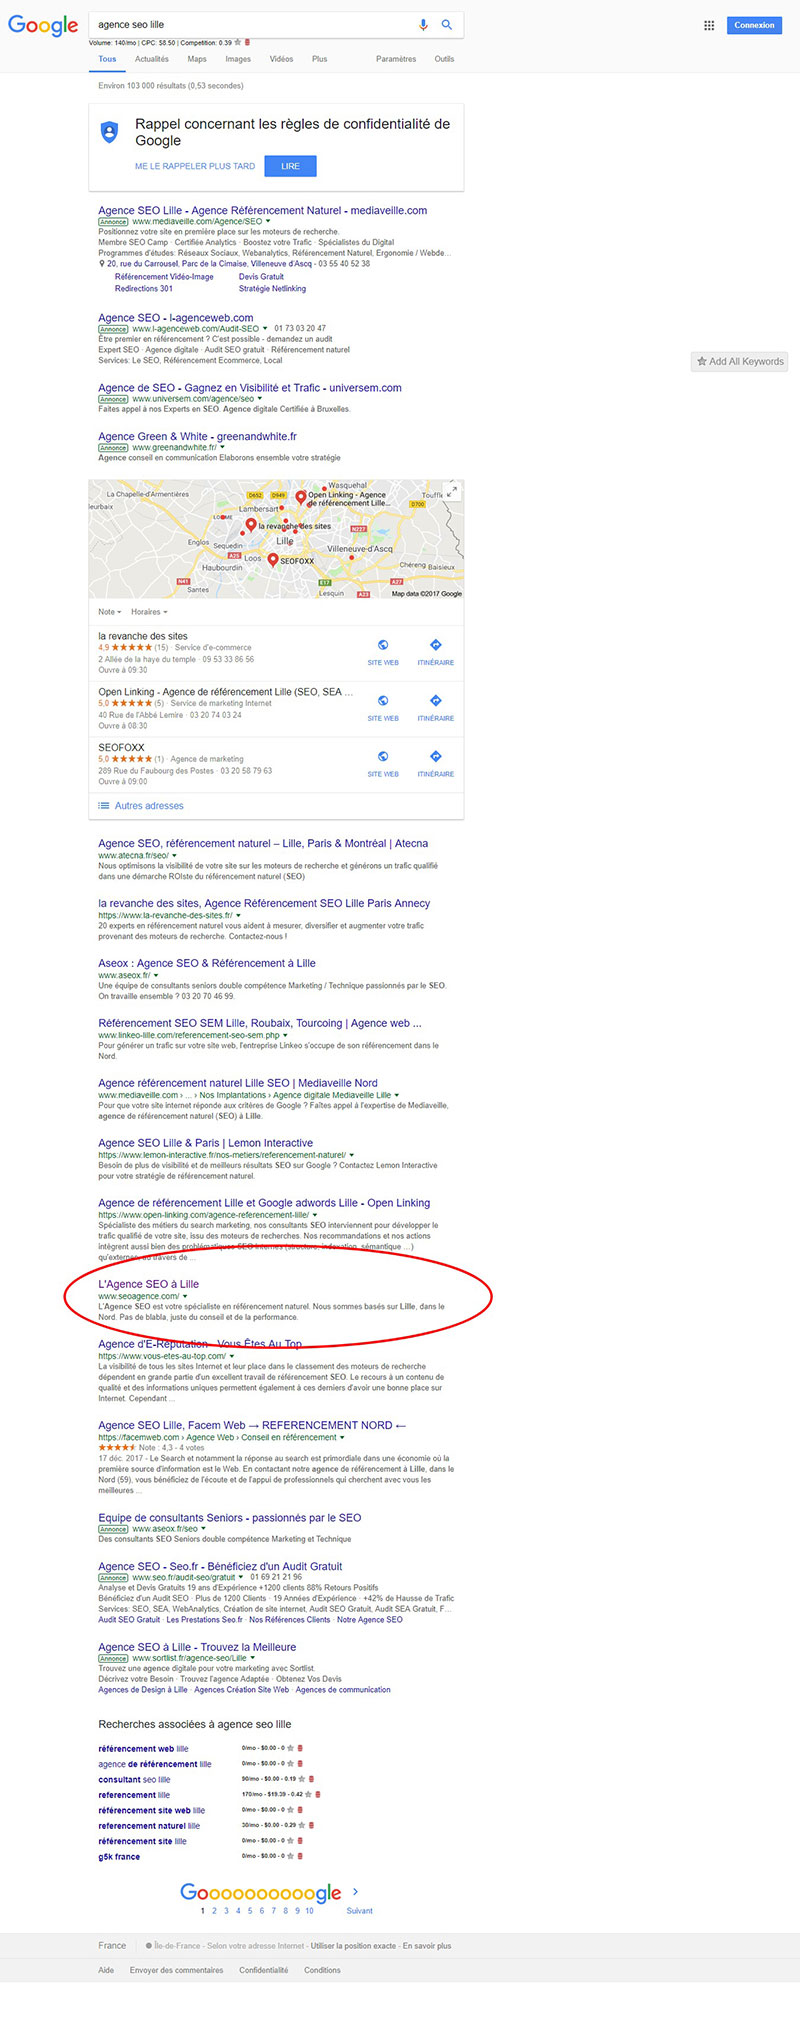Switch to the Actualités tab
This screenshot has width=800, height=2034.
[152, 59]
